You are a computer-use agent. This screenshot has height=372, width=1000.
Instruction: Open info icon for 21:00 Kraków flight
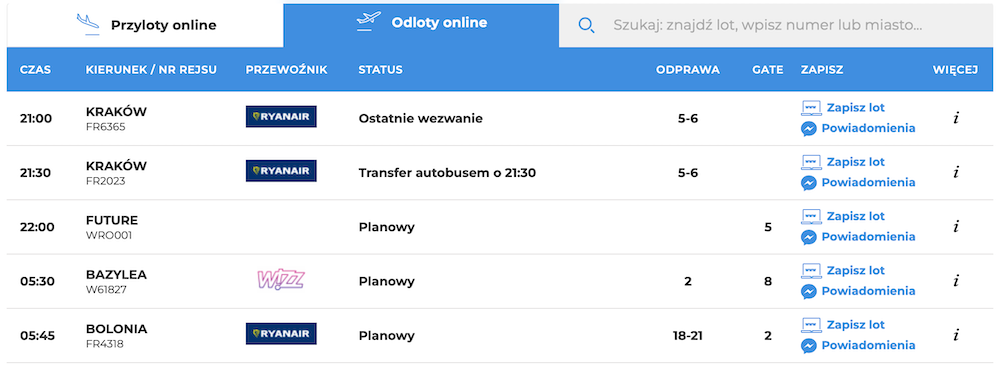pos(955,118)
